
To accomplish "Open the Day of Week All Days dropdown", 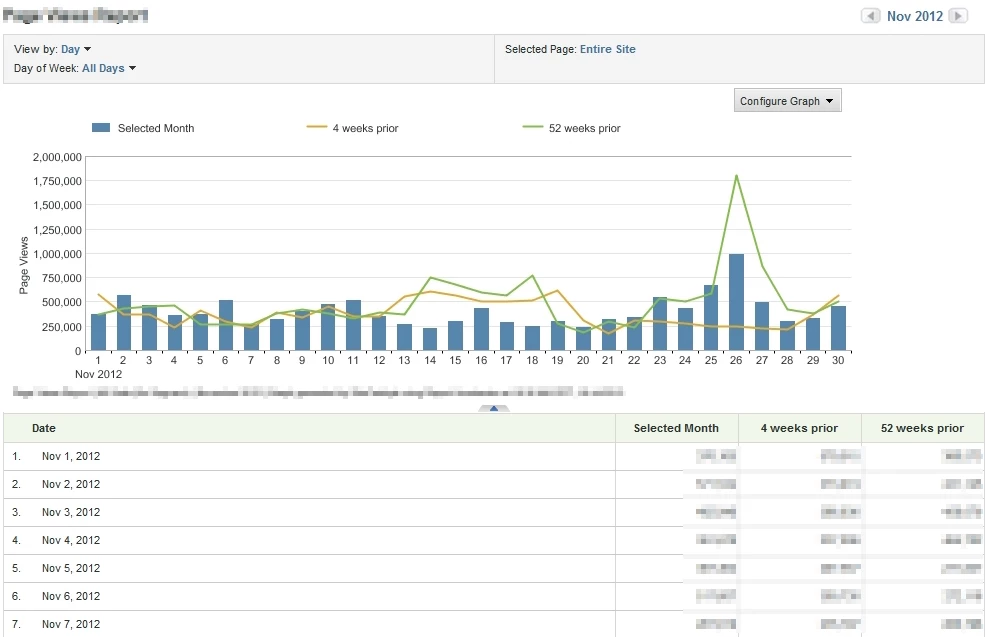I will coord(109,68).
